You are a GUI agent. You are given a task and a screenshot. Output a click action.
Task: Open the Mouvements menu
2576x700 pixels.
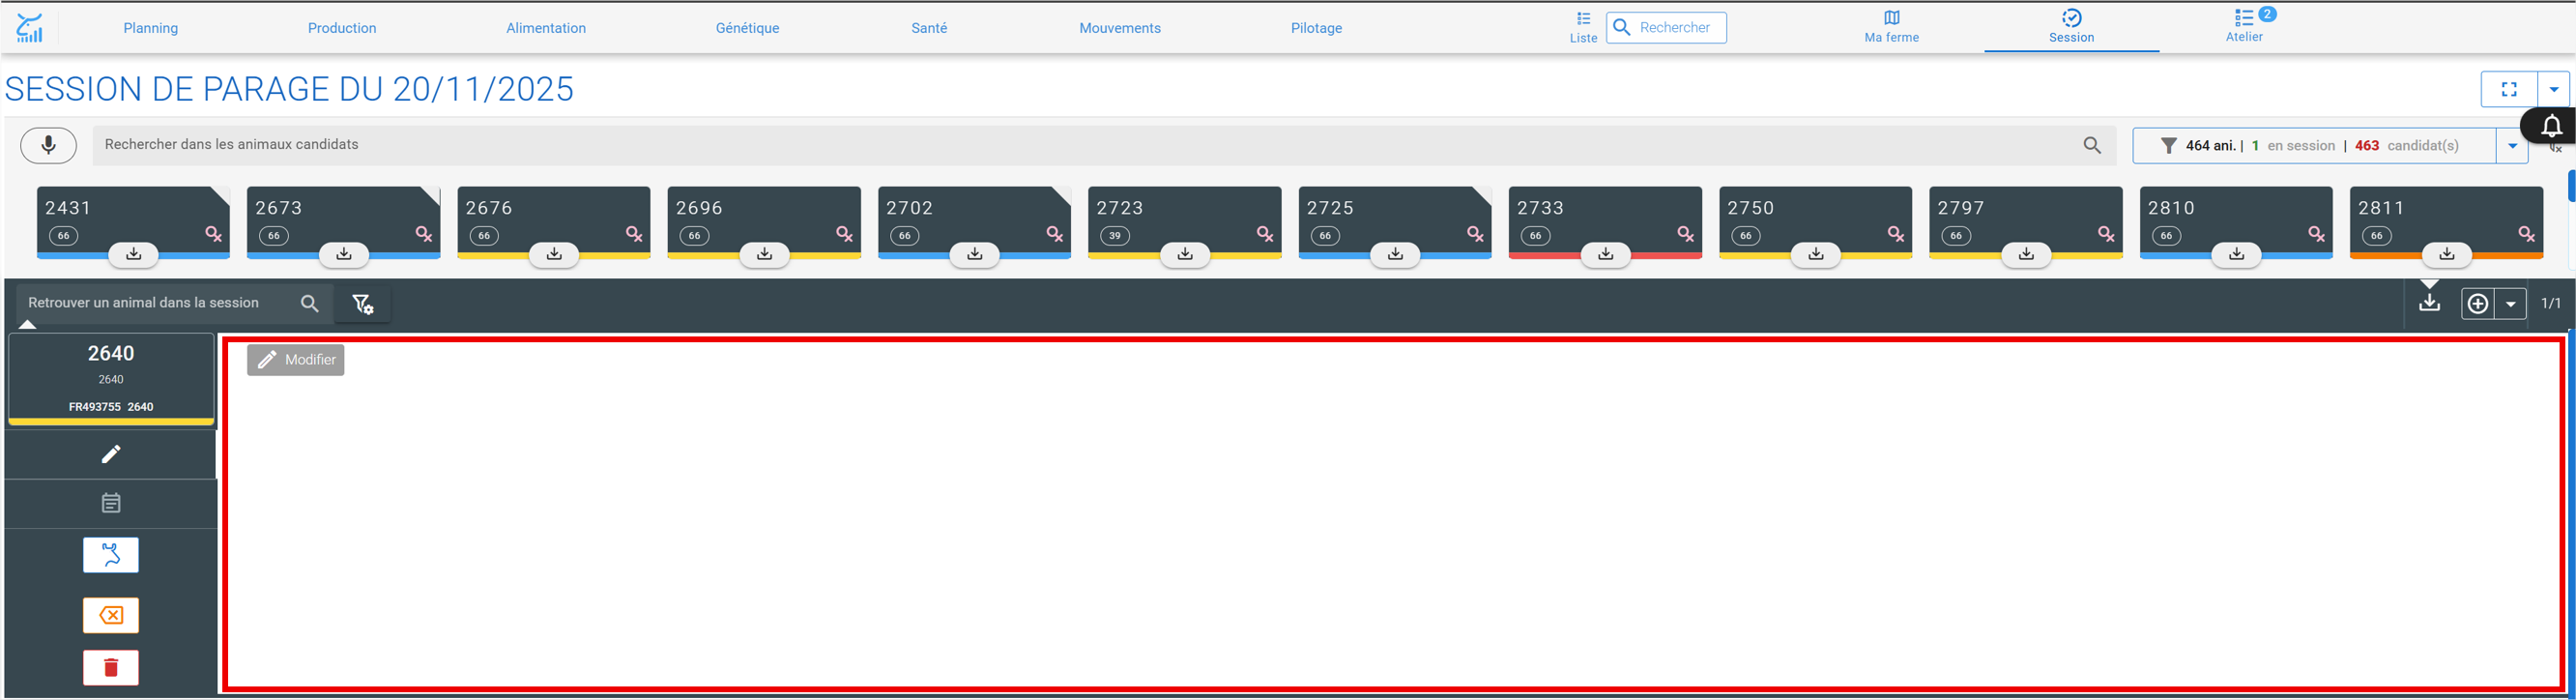pyautogui.click(x=1120, y=28)
